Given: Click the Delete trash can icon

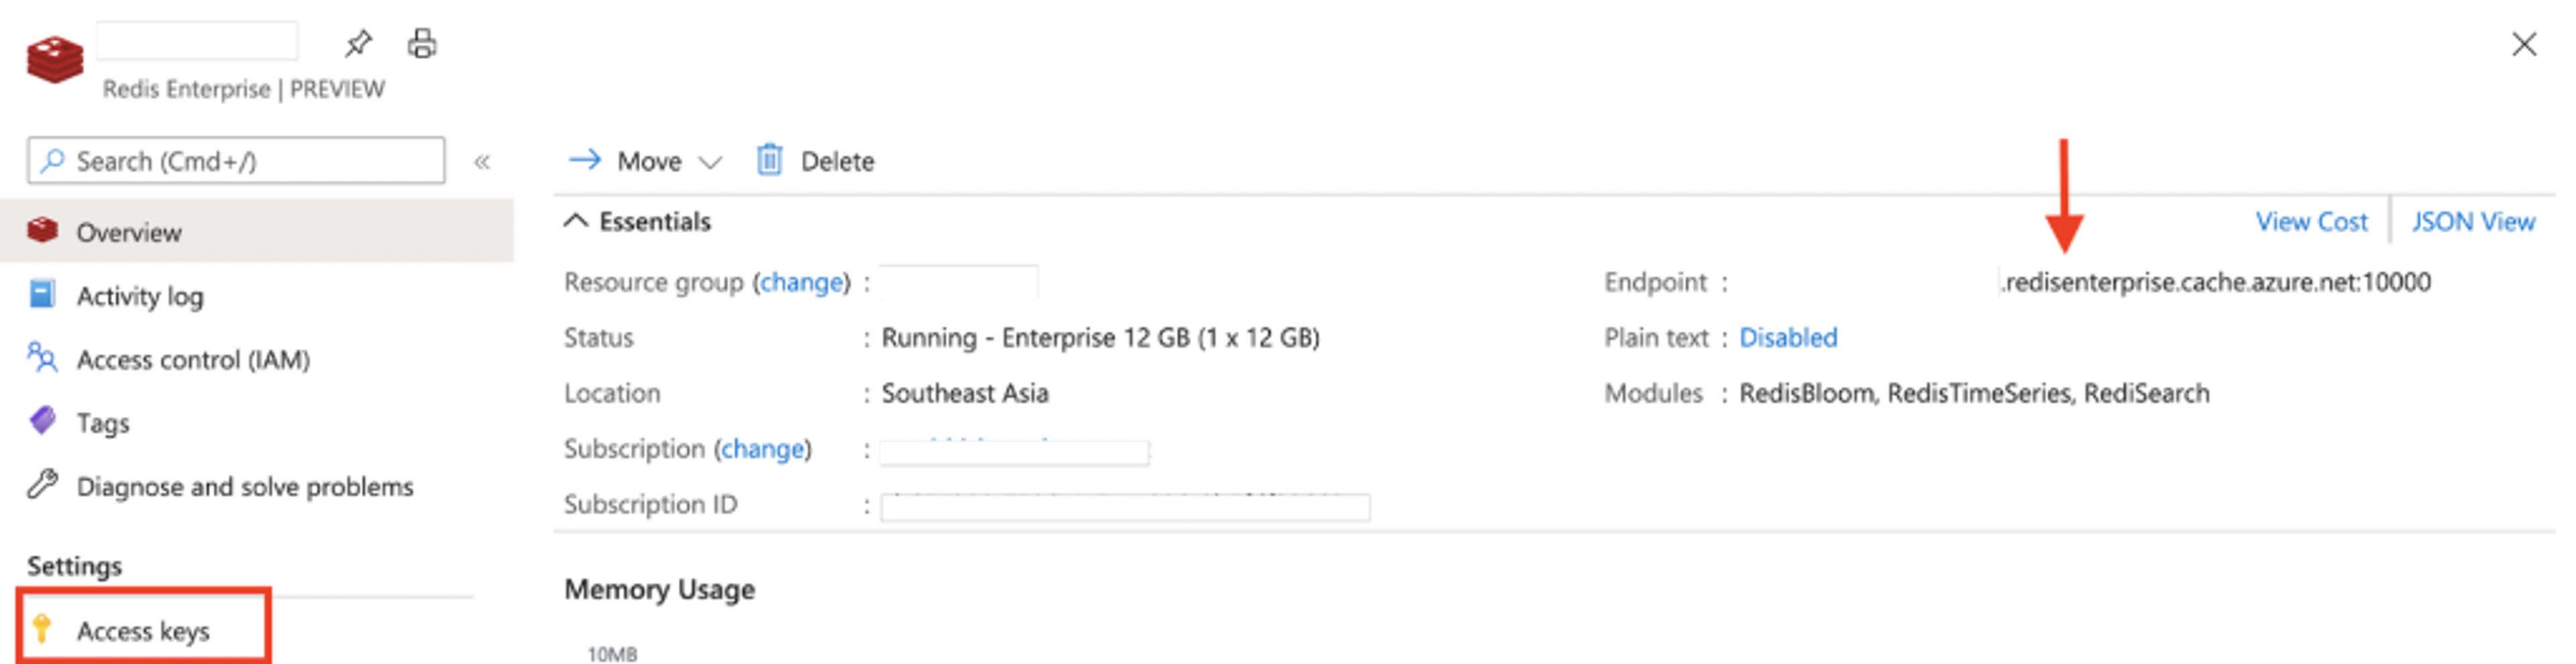Looking at the screenshot, I should coord(769,160).
